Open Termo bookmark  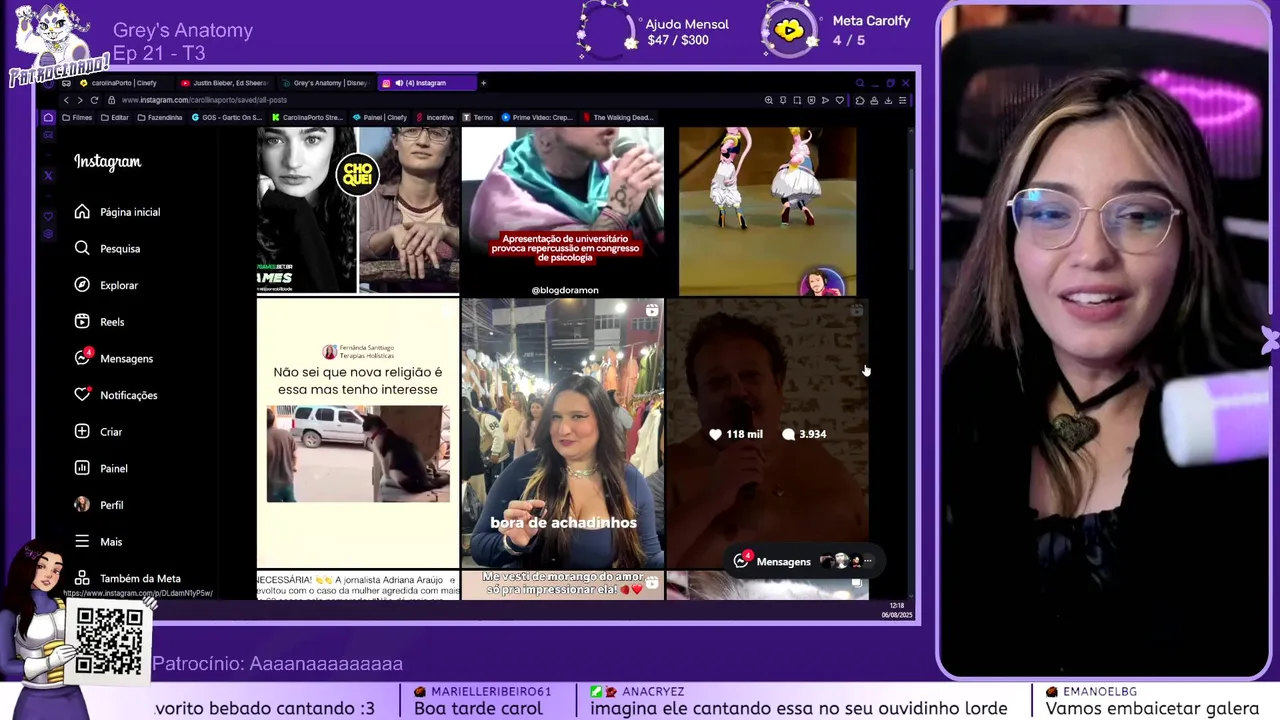click(478, 117)
